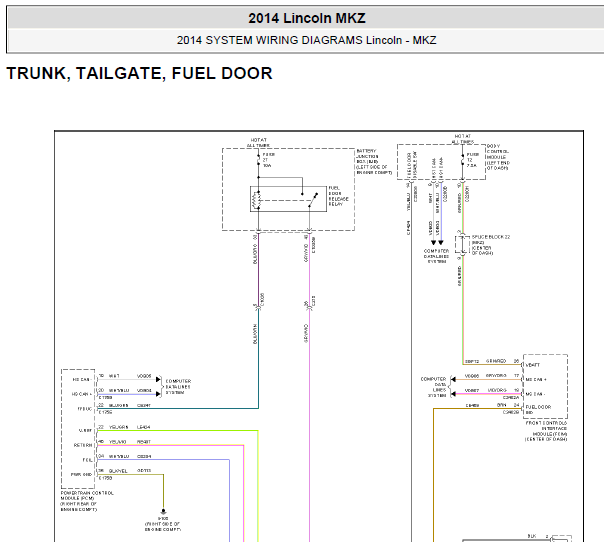
Task: Click "WHT/BLU" label on HS CAN + line
Action: click(119, 390)
